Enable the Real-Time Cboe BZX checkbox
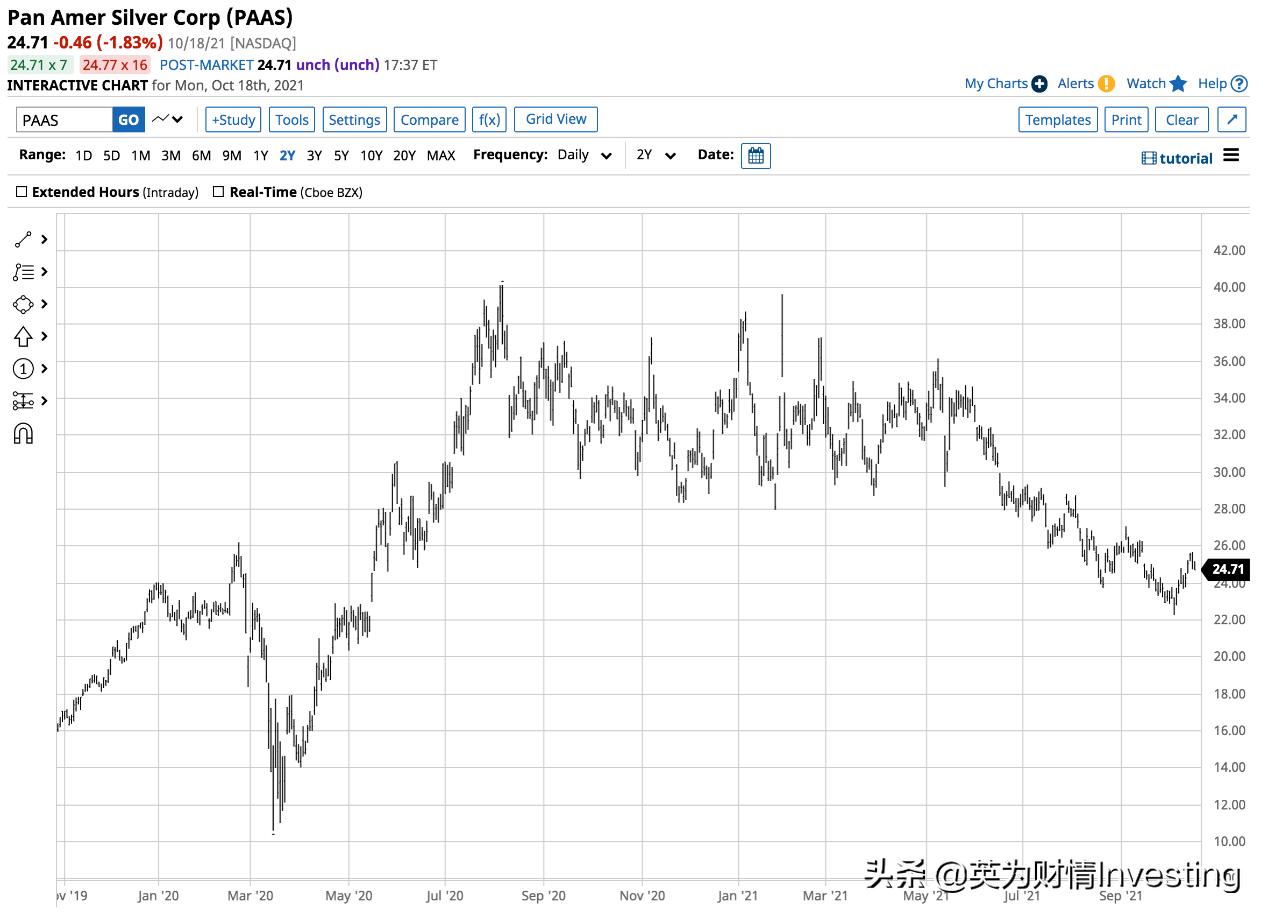The height and width of the screenshot is (916, 1268). 218,192
